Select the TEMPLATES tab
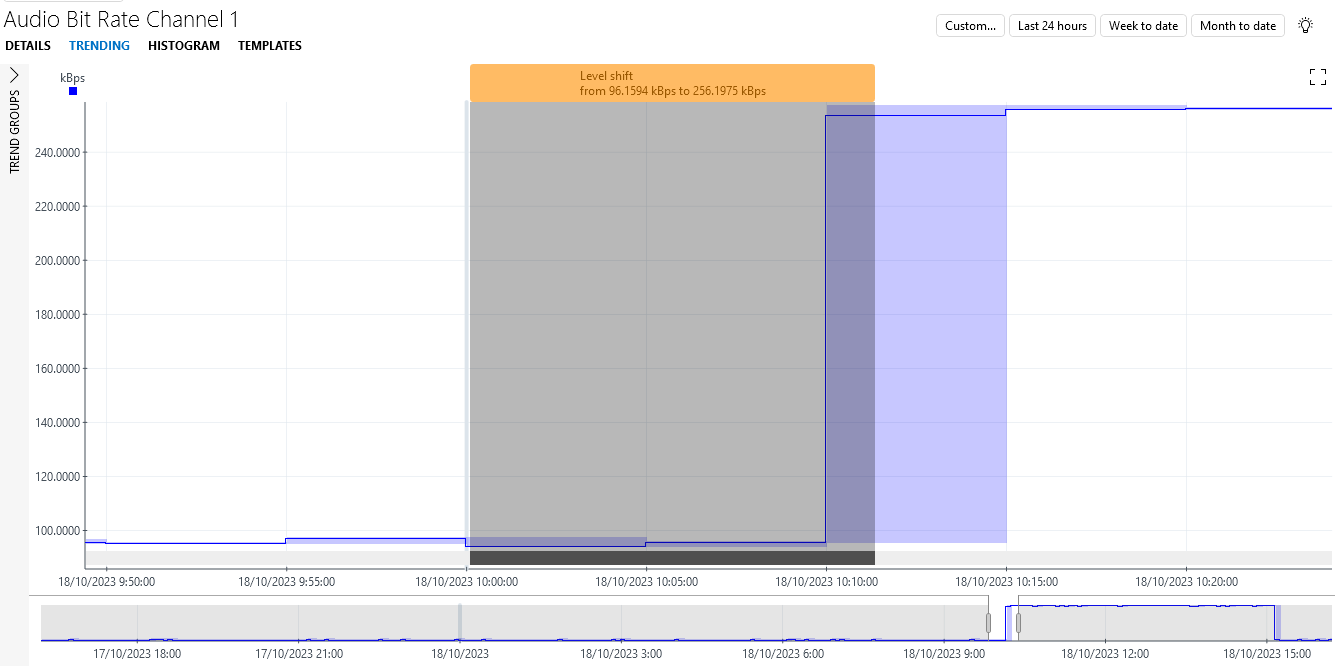This screenshot has width=1335, height=666. [x=269, y=45]
